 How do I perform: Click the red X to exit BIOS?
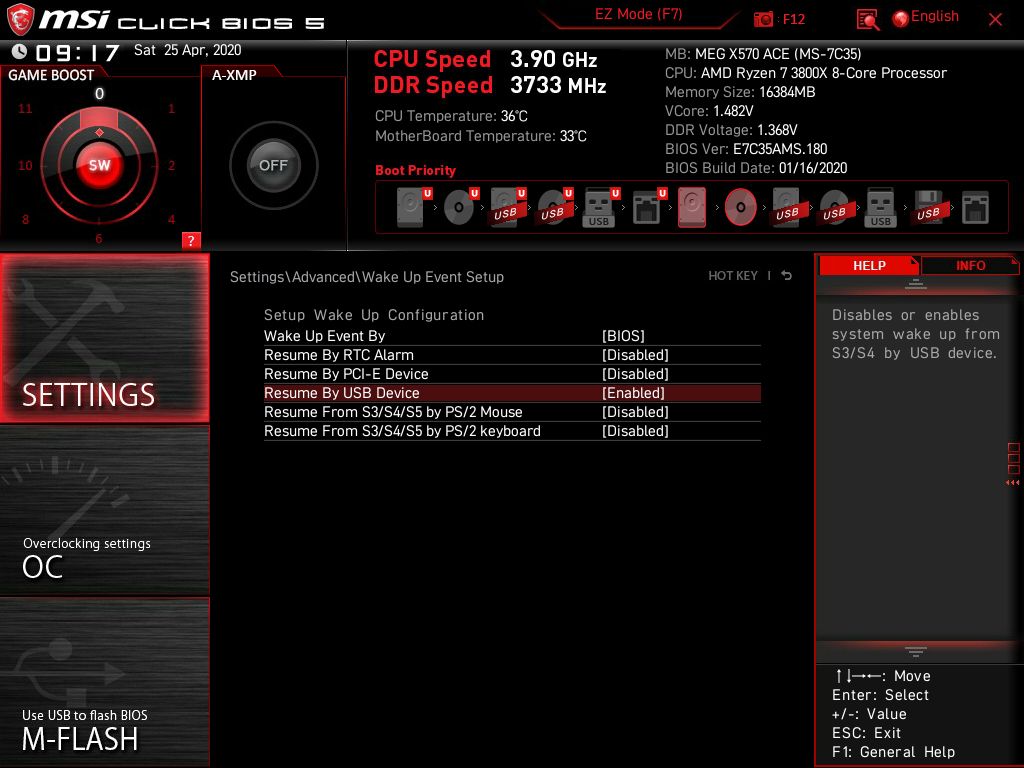995,20
